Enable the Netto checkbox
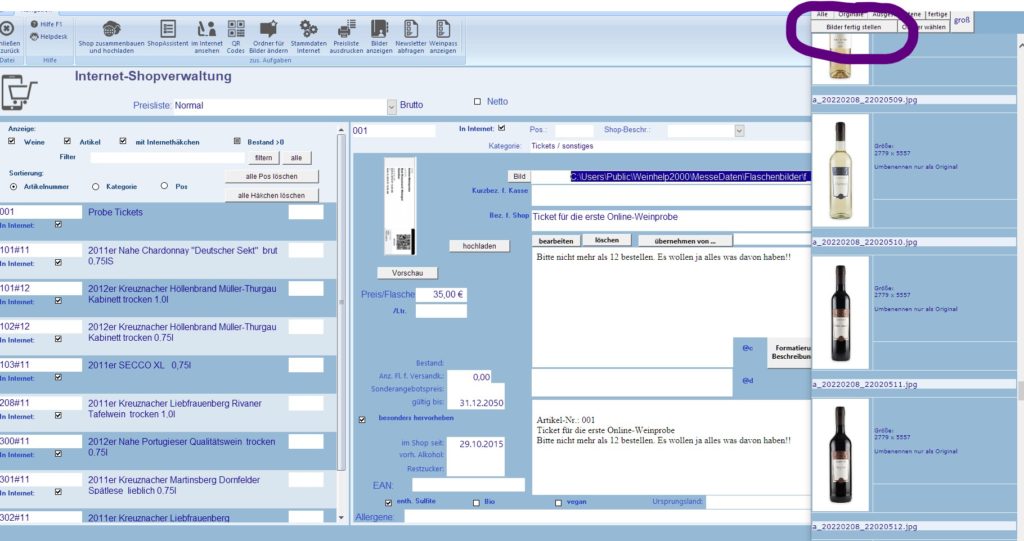Viewport: 1024px width, 541px height. pyautogui.click(x=478, y=102)
